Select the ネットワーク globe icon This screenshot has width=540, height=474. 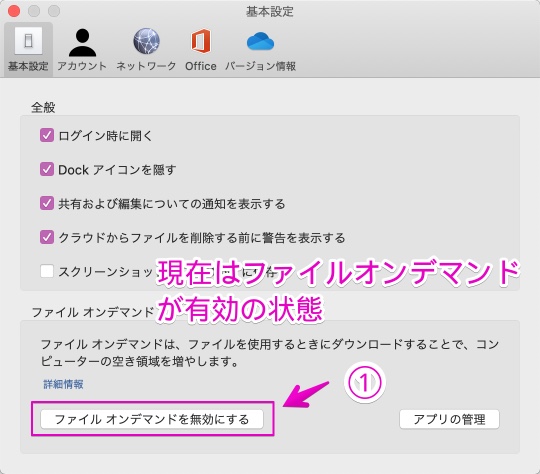tap(146, 41)
